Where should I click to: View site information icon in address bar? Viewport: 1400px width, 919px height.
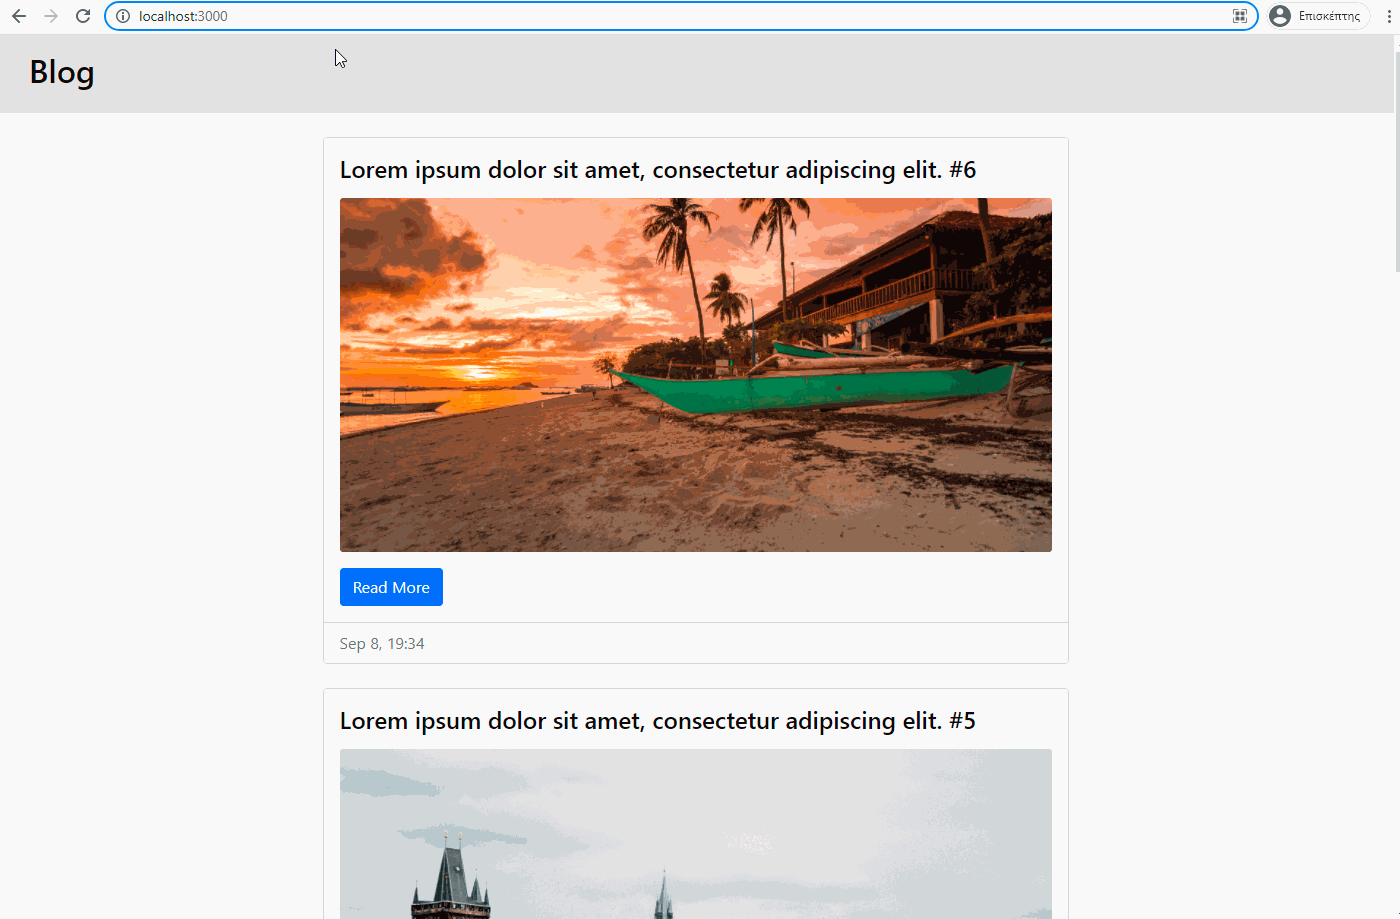tap(123, 16)
